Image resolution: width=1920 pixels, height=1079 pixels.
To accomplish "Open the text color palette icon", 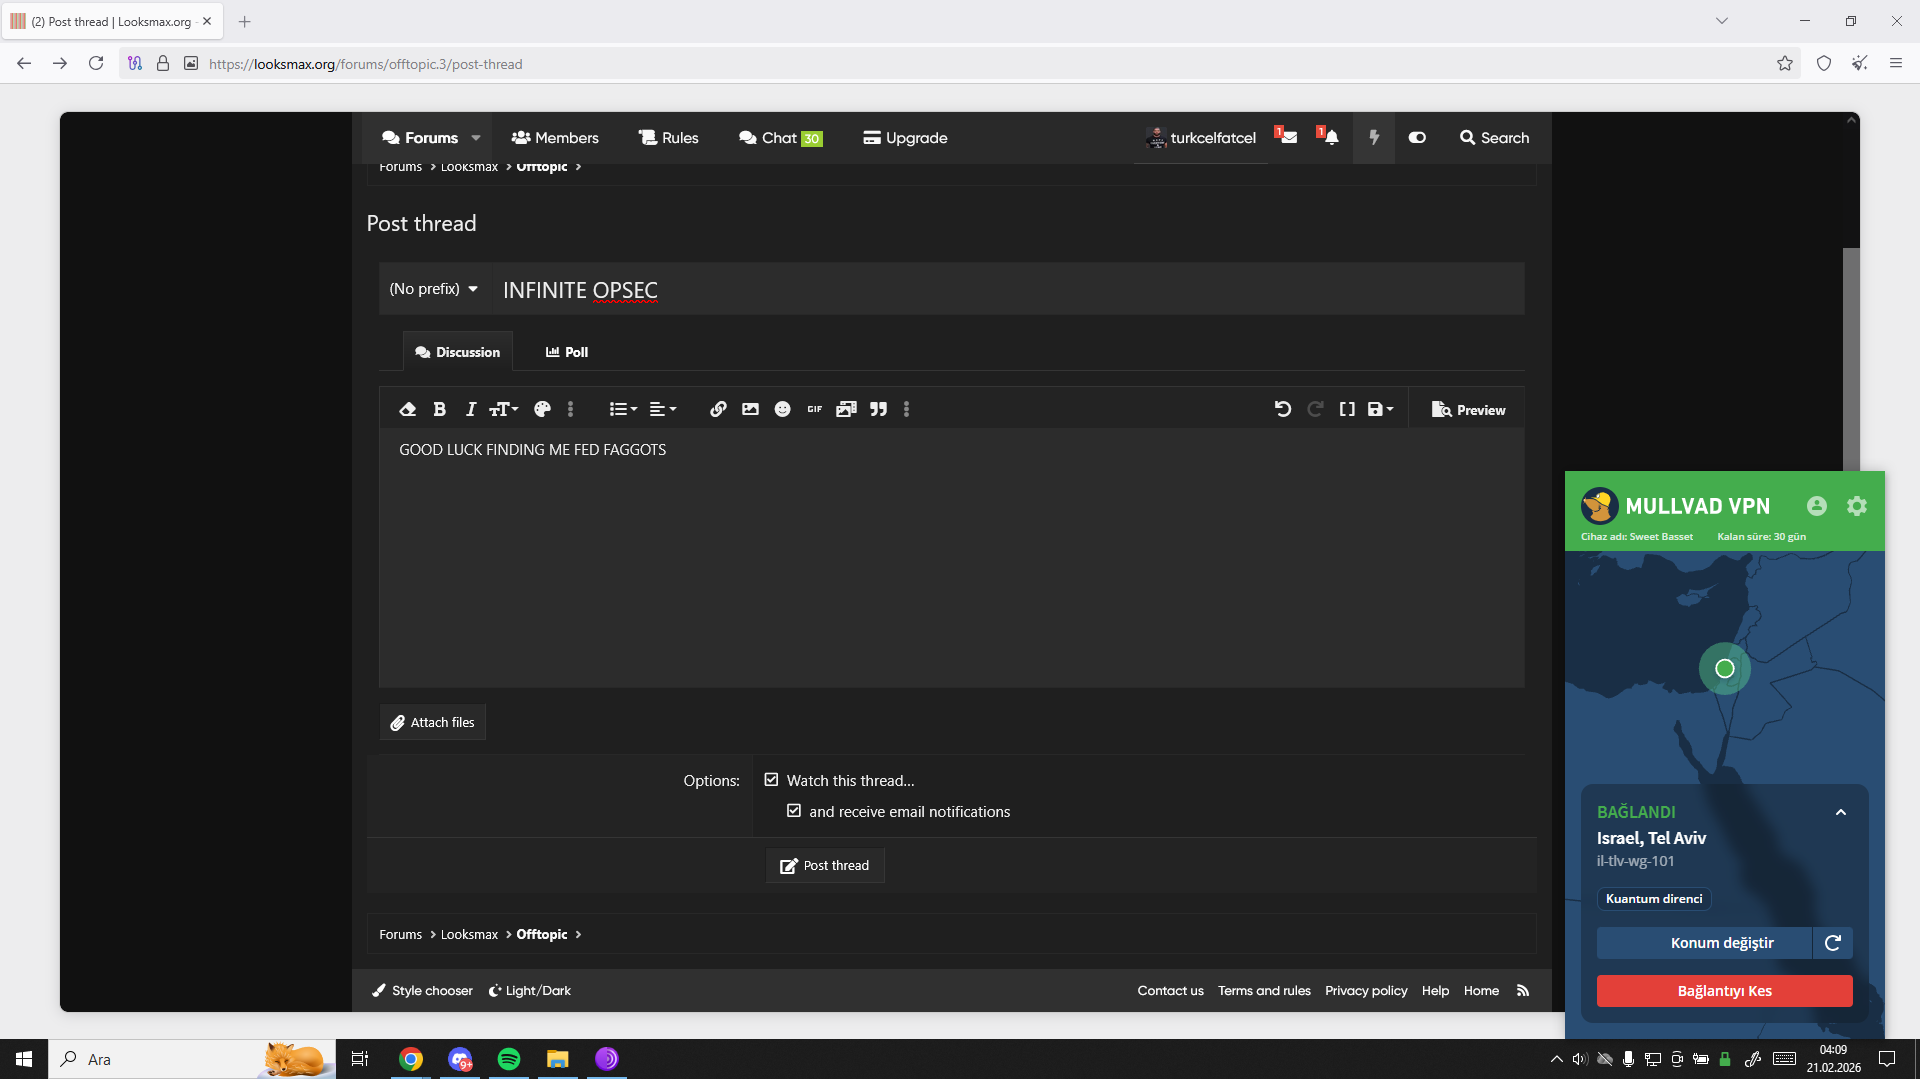I will [x=542, y=409].
